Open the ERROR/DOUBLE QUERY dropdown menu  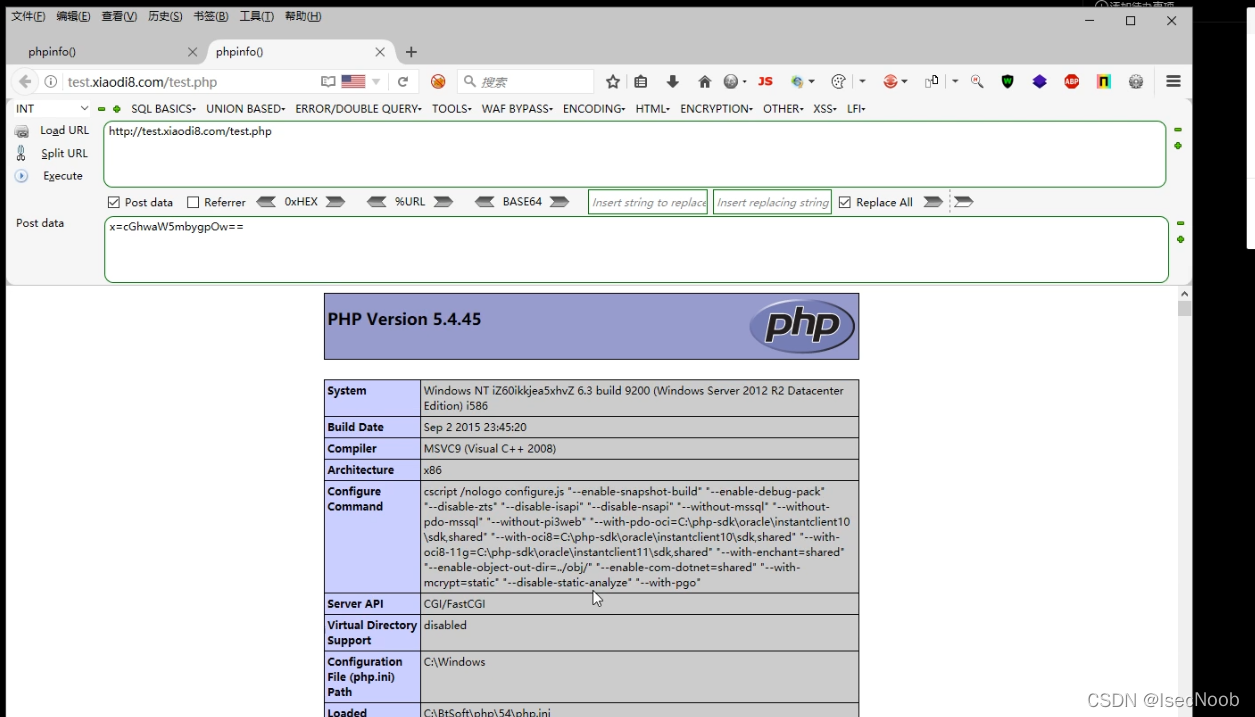(x=359, y=108)
